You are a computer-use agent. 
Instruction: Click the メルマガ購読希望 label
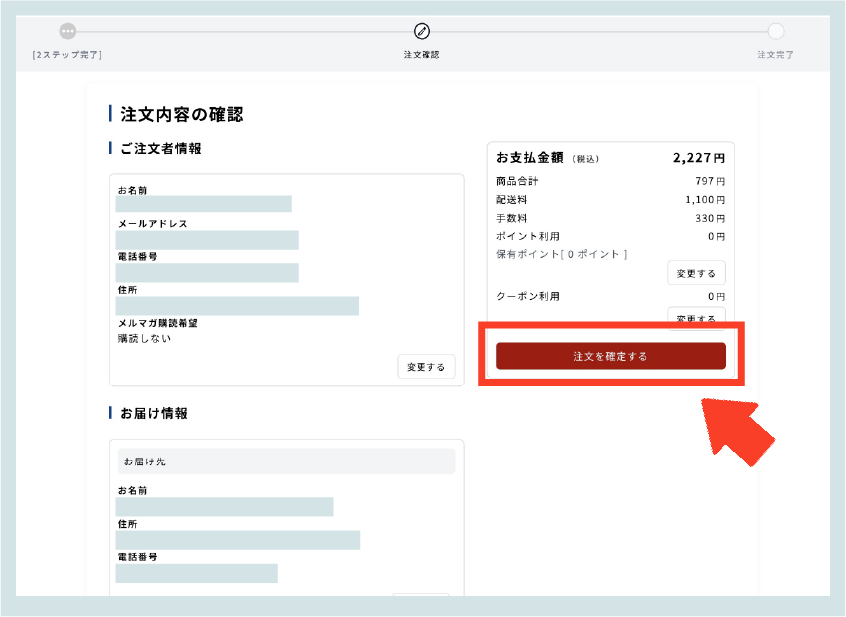click(158, 323)
